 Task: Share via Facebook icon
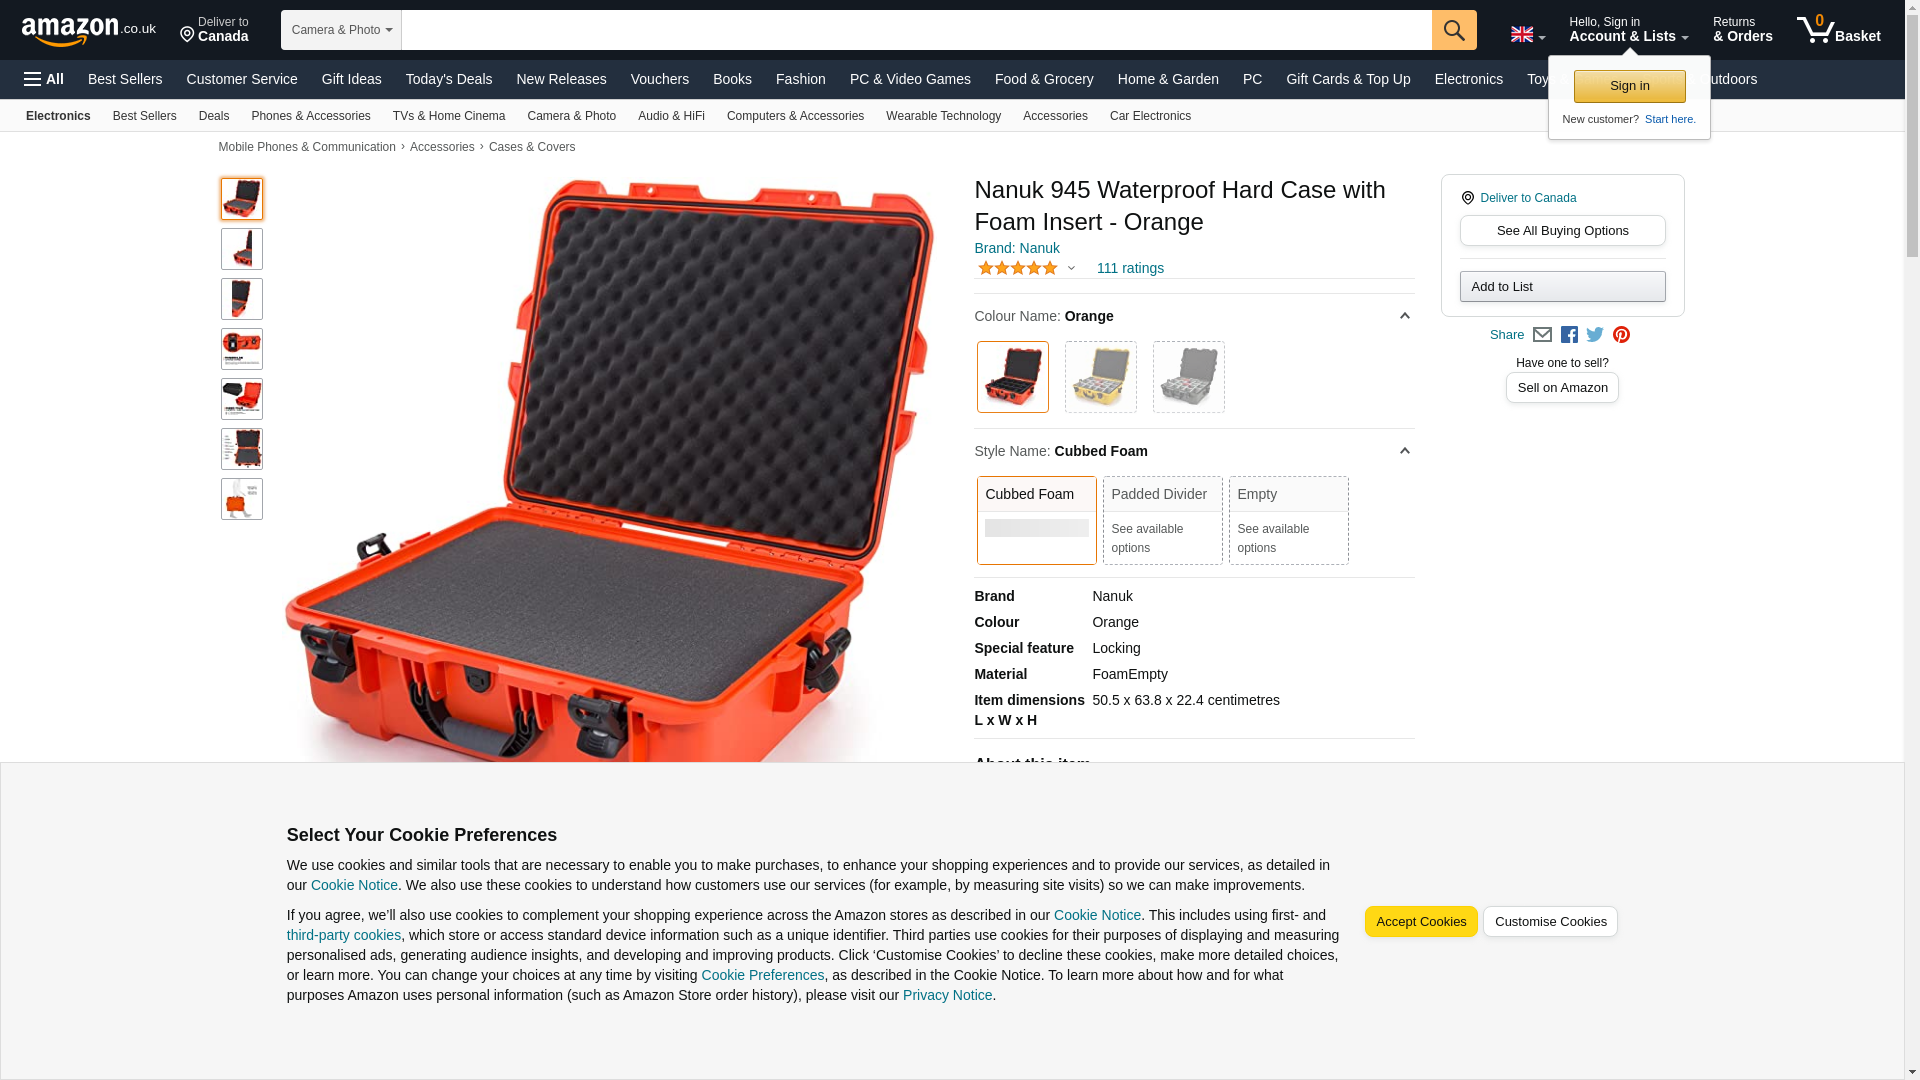[1569, 335]
